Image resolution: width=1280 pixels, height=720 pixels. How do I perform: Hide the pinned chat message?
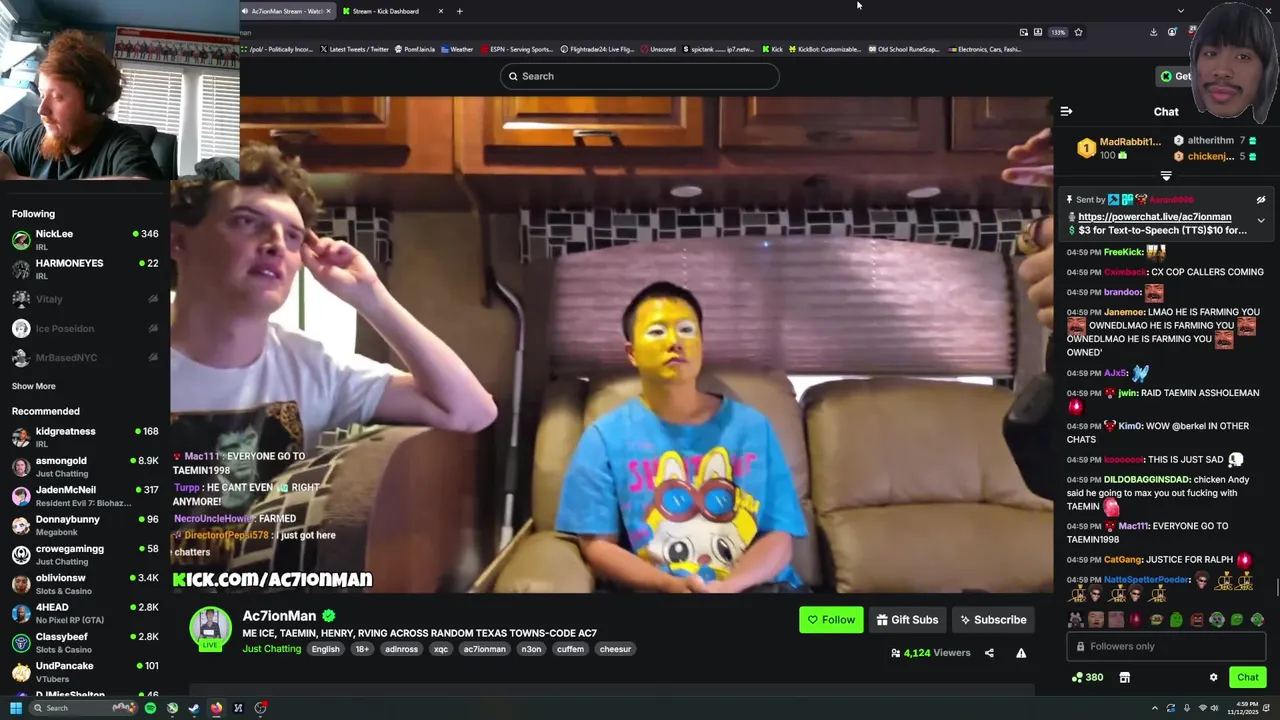(x=1261, y=200)
